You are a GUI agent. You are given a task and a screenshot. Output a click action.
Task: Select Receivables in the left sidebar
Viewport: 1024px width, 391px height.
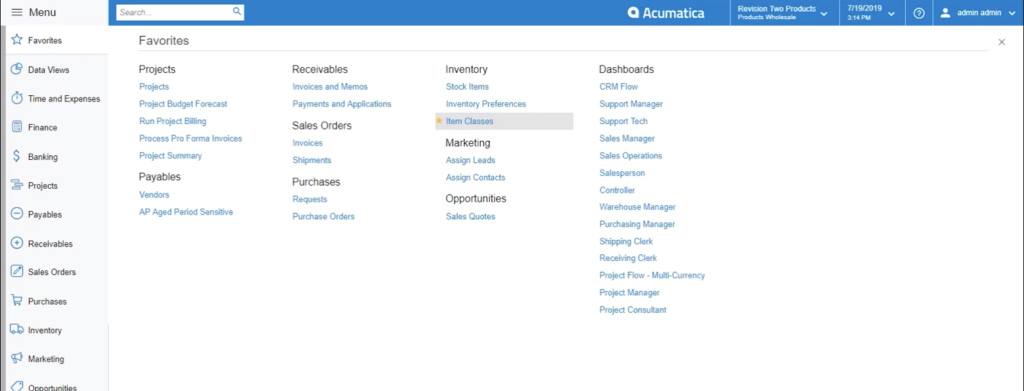point(50,243)
